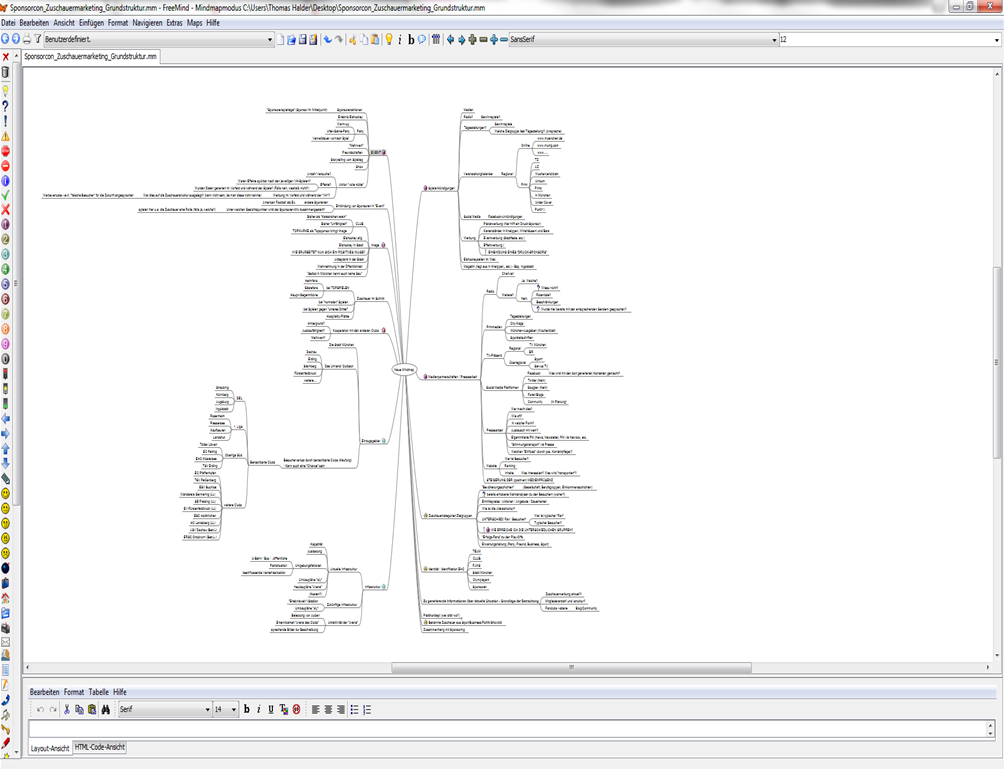Open the Tabelle menu in note editor
Viewport: 1004px width, 769px height.
tap(99, 692)
